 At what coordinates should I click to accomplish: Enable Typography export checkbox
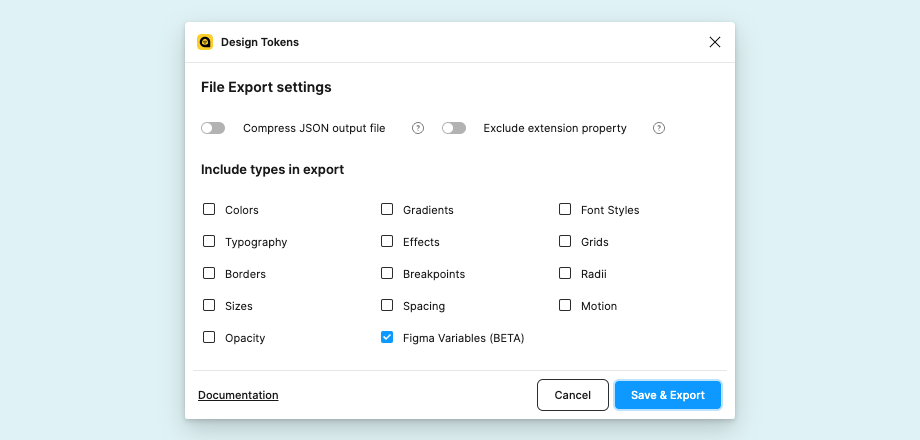[x=209, y=242]
